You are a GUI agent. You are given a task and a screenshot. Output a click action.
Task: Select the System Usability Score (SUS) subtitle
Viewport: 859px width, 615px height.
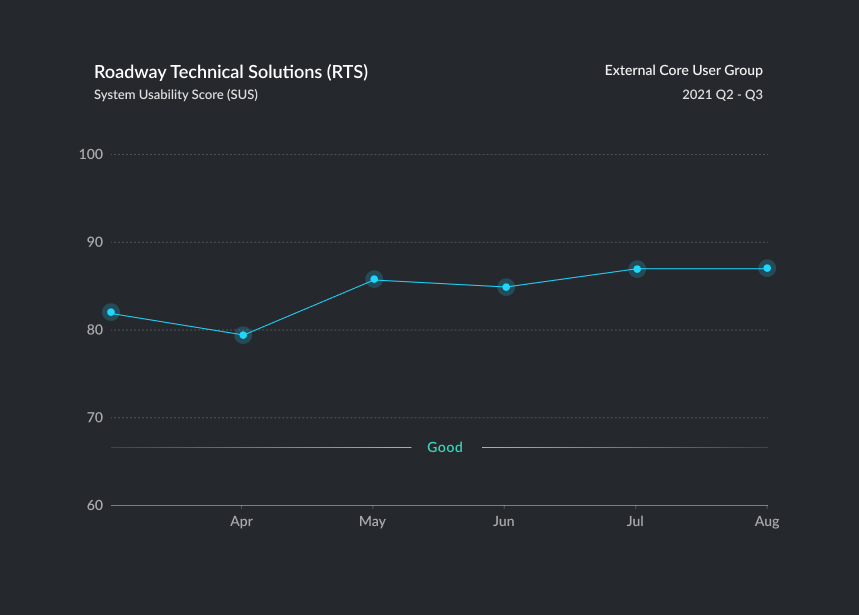176,95
